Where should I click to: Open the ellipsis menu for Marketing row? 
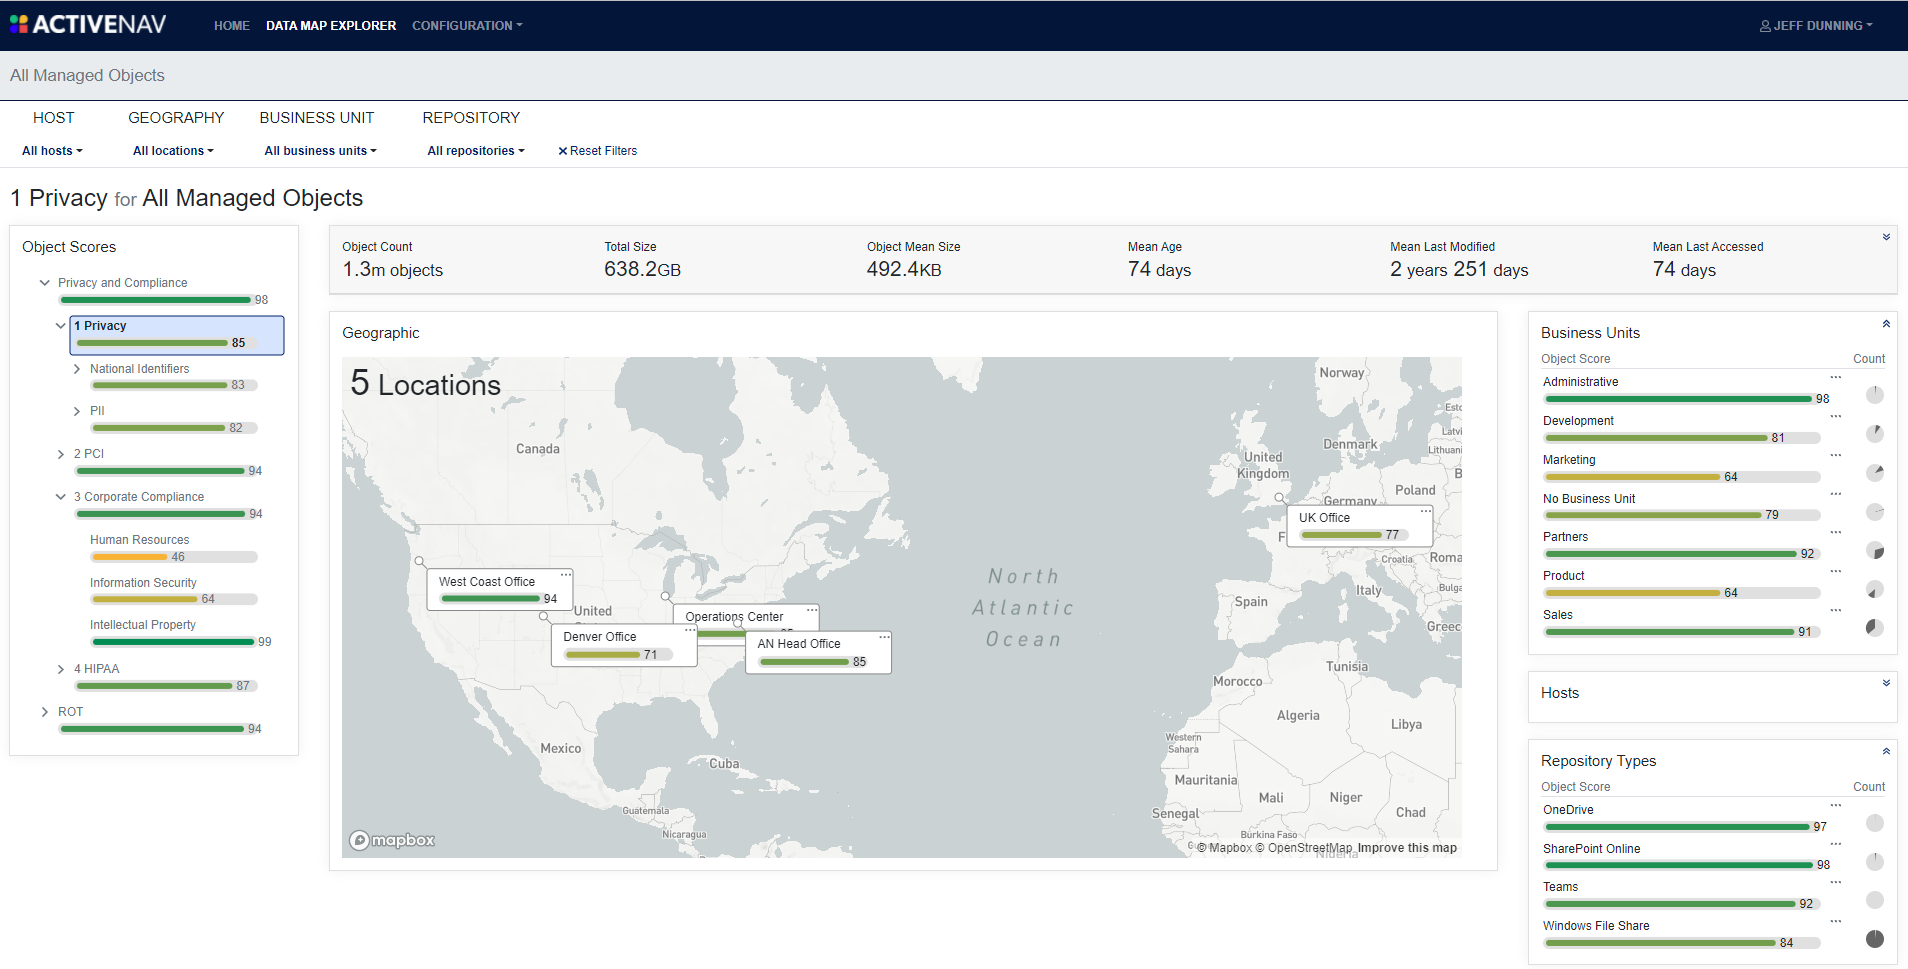pos(1836,456)
